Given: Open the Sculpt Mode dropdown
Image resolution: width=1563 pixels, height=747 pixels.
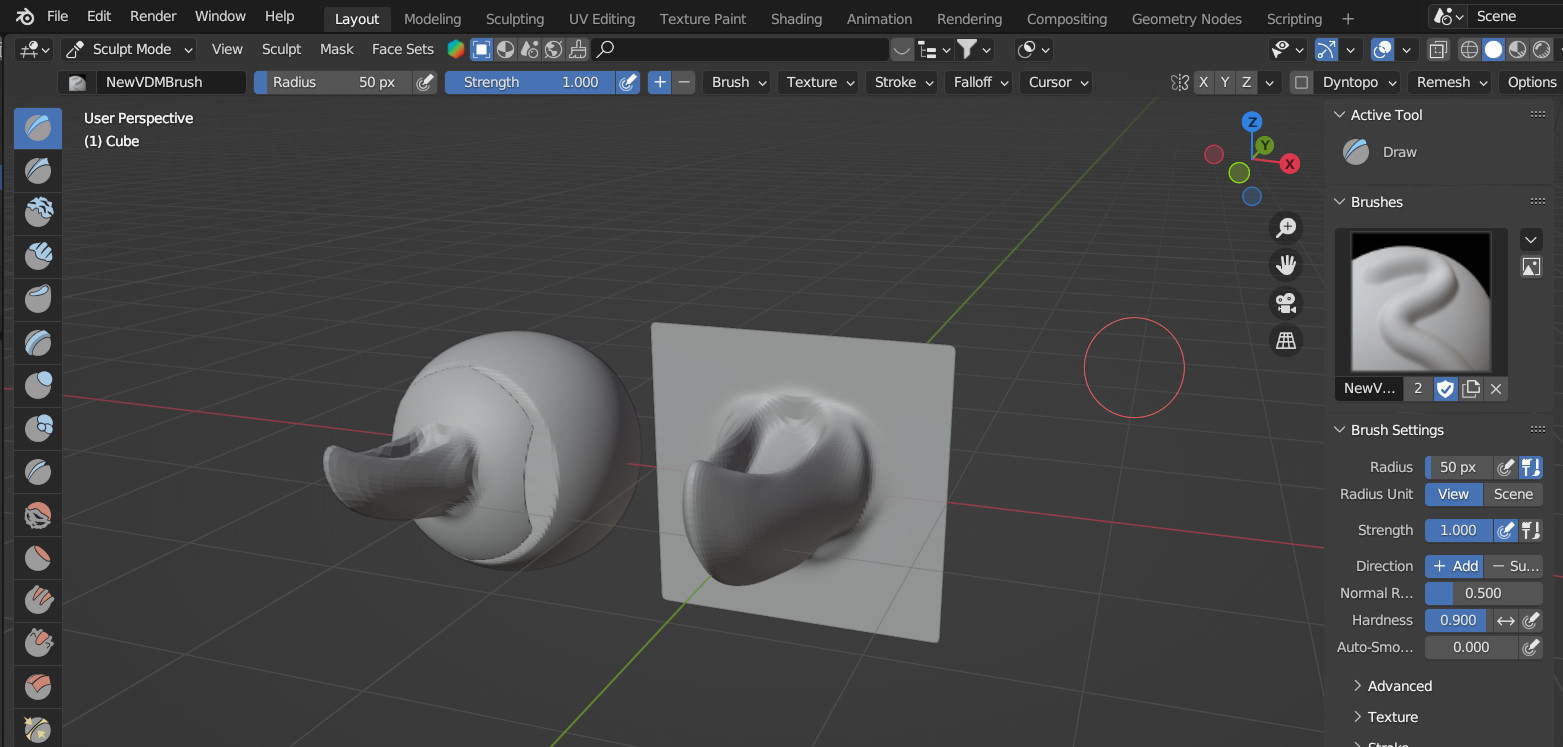Looking at the screenshot, I should click(x=129, y=49).
